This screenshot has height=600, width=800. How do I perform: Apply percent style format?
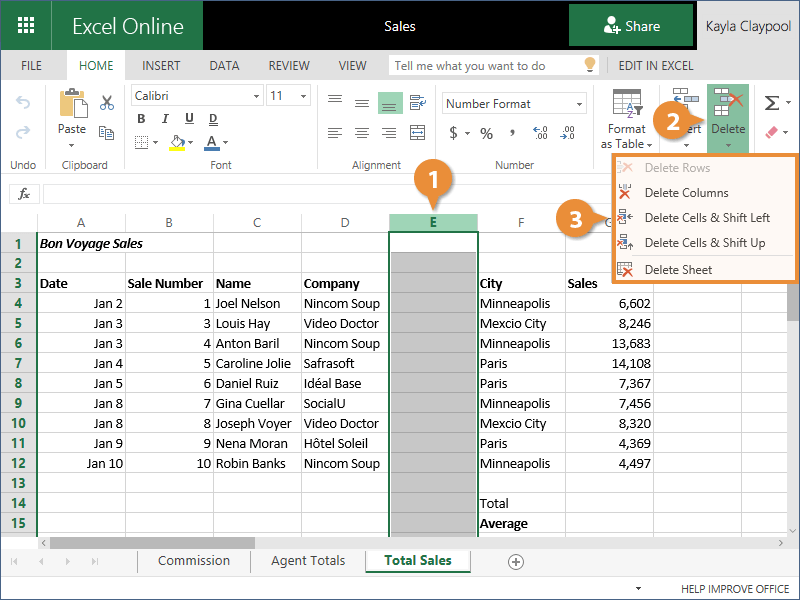coord(486,133)
